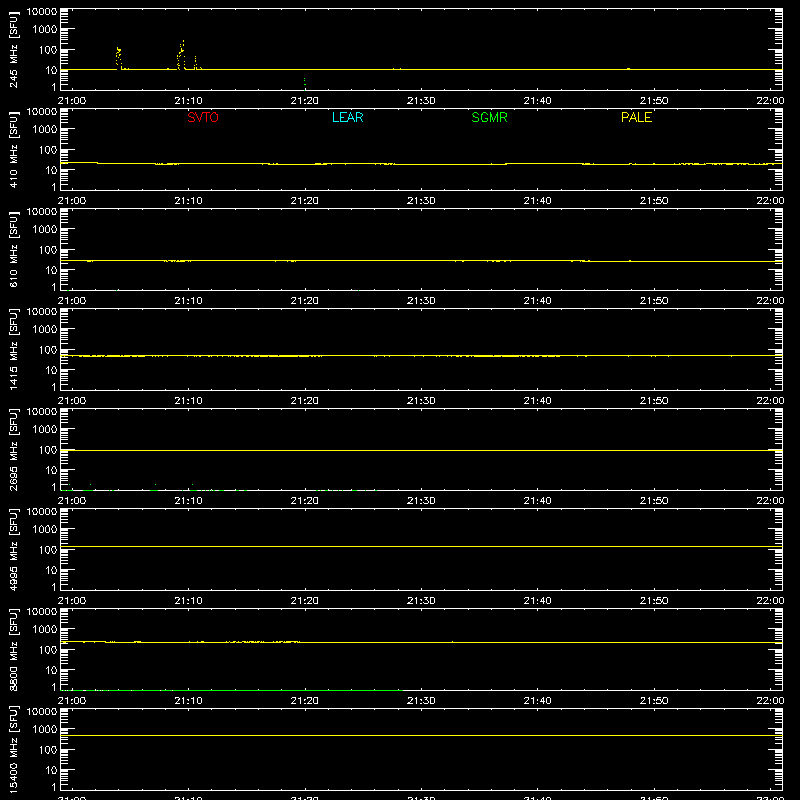The width and height of the screenshot is (800, 800).
Task: Click the green SGMR station label
Action: [489, 117]
